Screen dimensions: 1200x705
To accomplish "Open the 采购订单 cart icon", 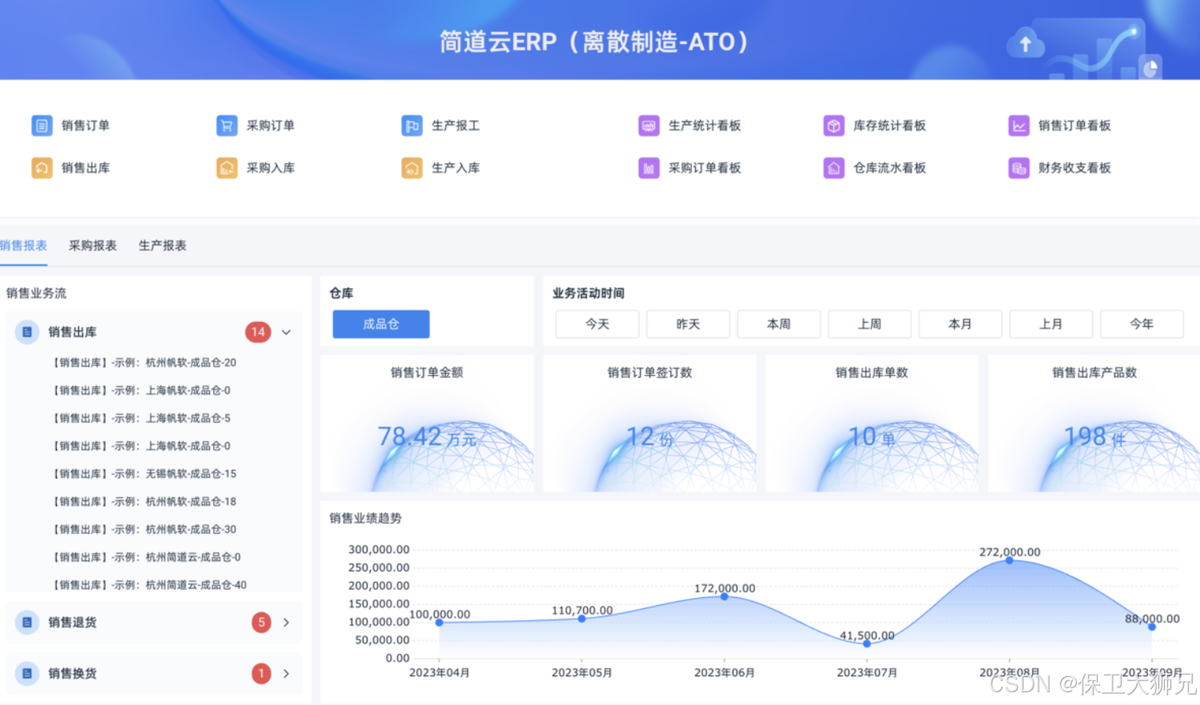I will (x=227, y=126).
